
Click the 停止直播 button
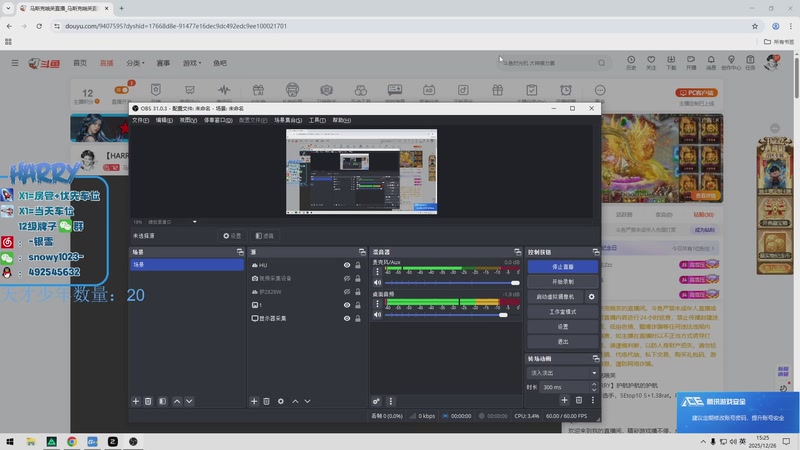[x=563, y=267]
